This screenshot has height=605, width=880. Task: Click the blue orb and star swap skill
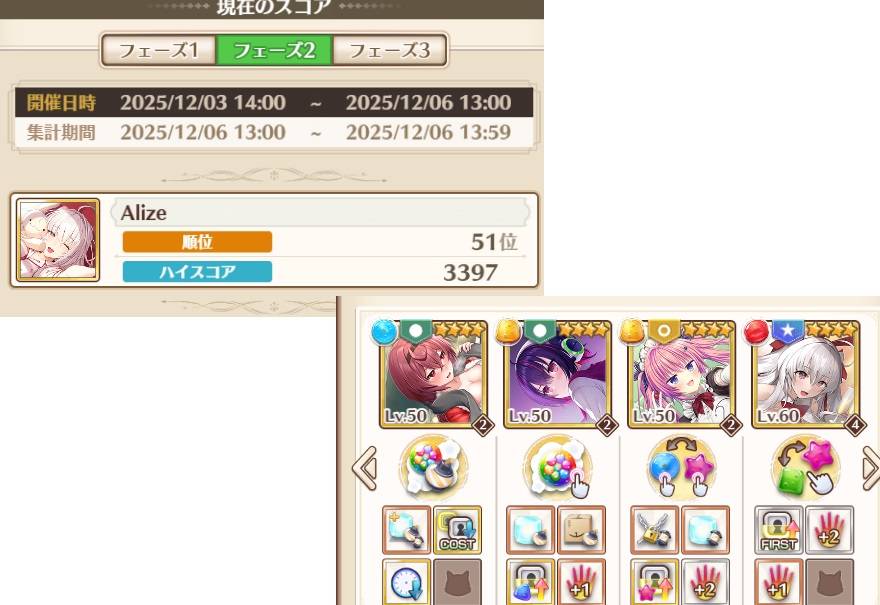[681, 468]
